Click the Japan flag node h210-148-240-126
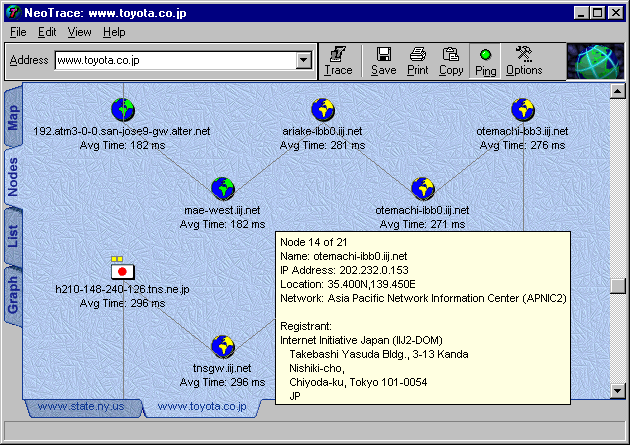 123,271
